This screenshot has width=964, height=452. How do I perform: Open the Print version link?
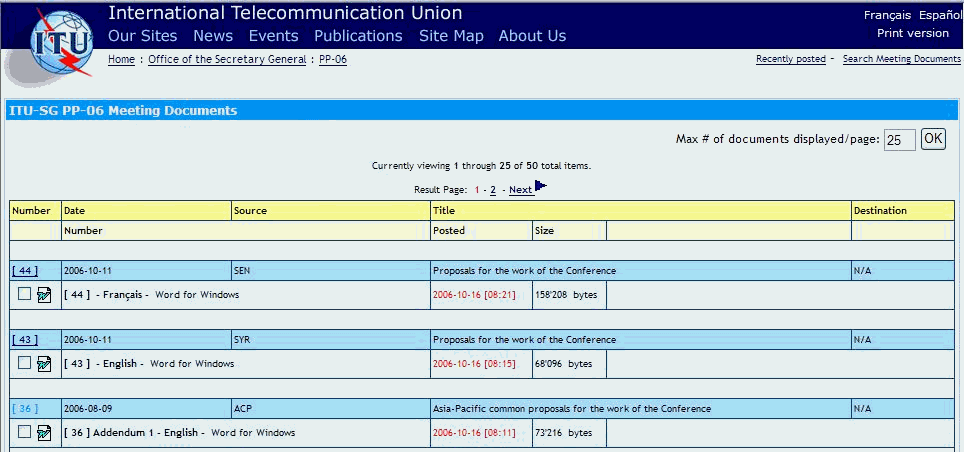coord(912,33)
